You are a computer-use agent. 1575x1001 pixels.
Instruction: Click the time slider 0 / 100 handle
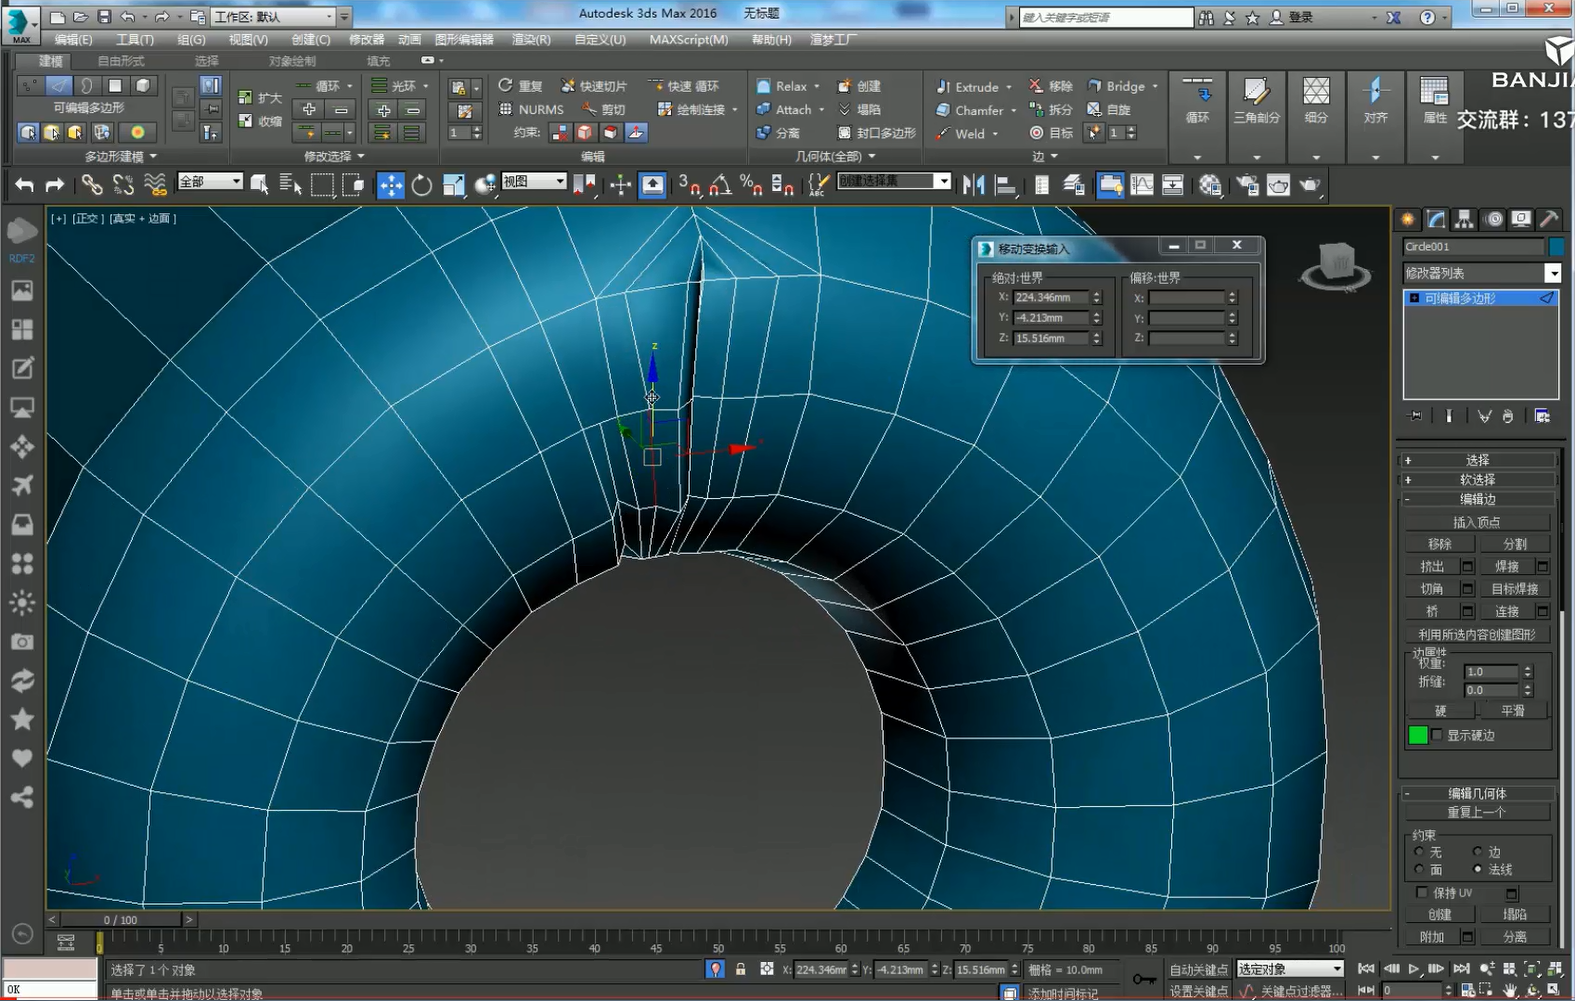121,919
